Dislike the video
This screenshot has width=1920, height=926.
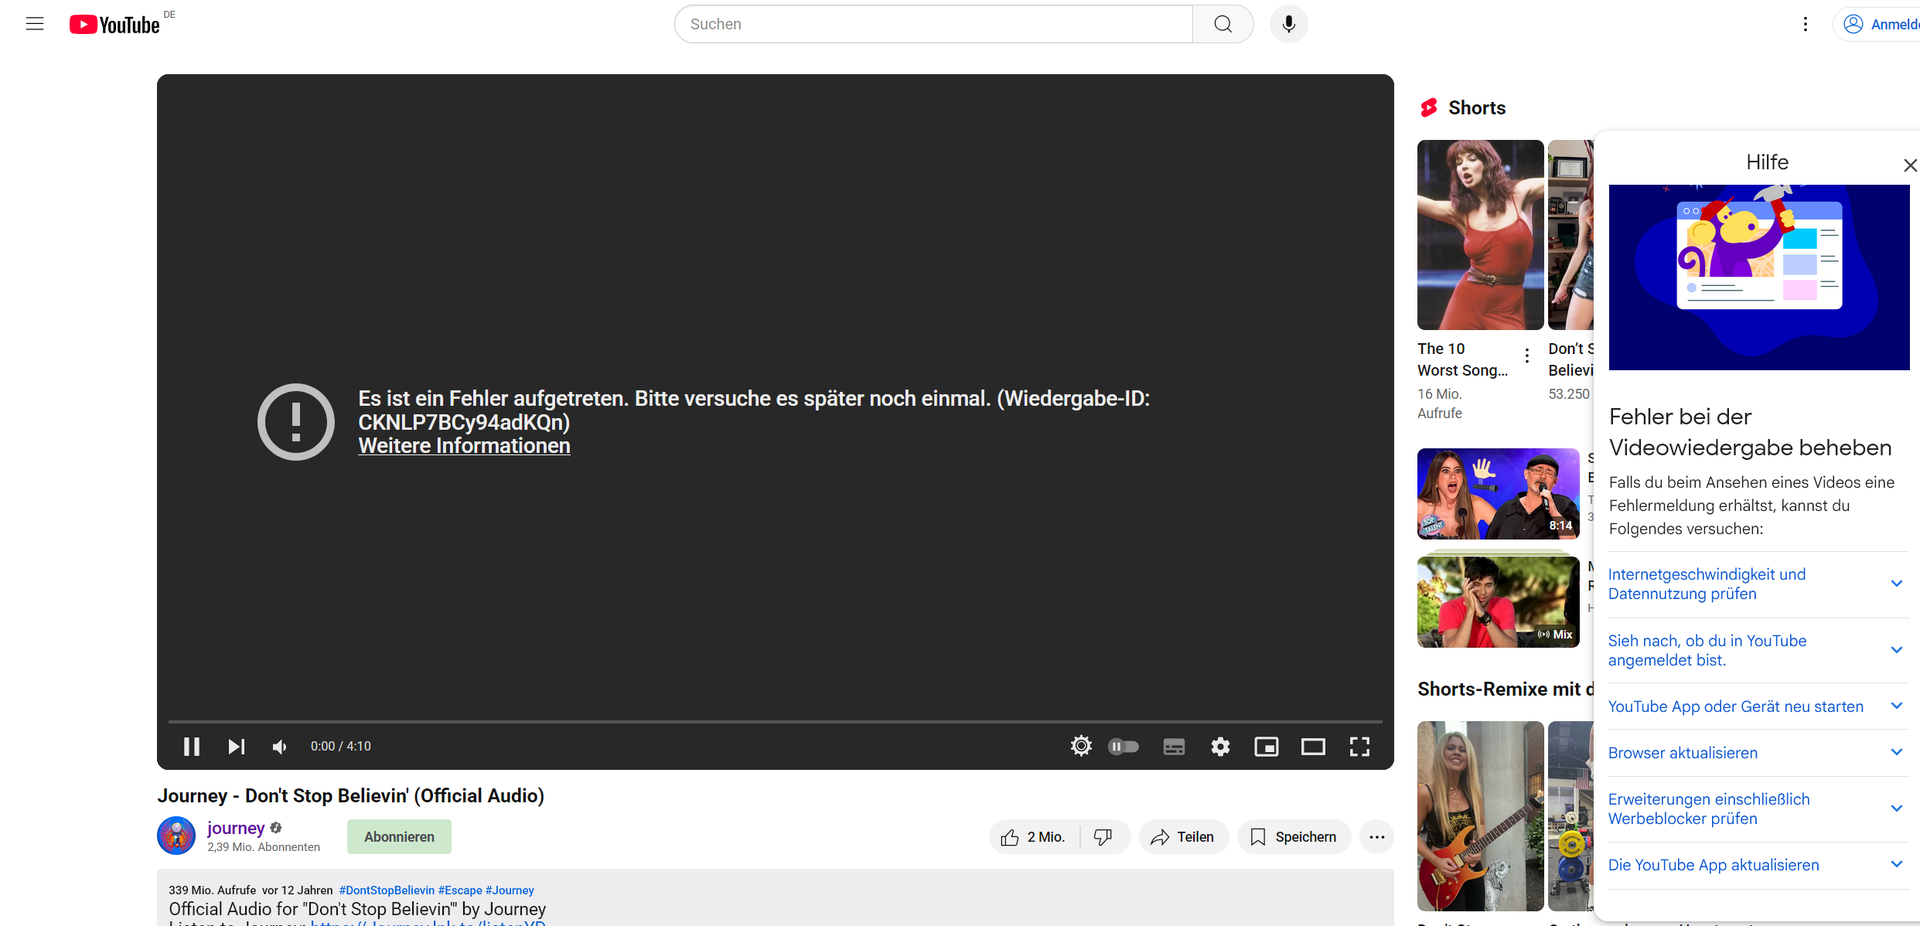coord(1104,837)
